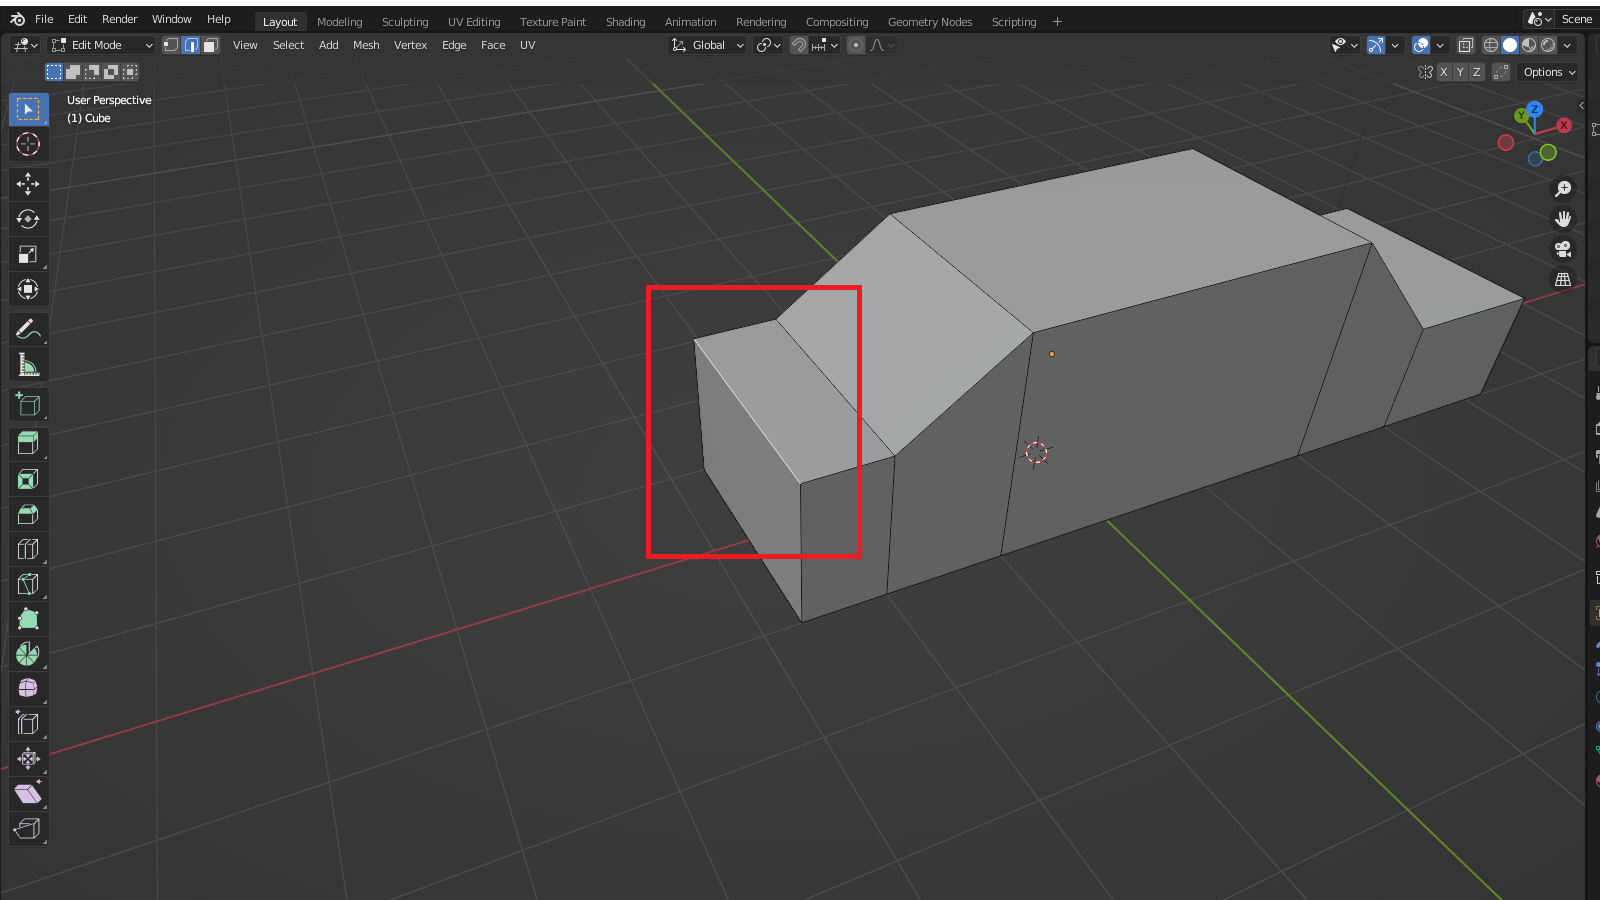Select the Loop Cut tool
The height and width of the screenshot is (900, 1600).
28,549
